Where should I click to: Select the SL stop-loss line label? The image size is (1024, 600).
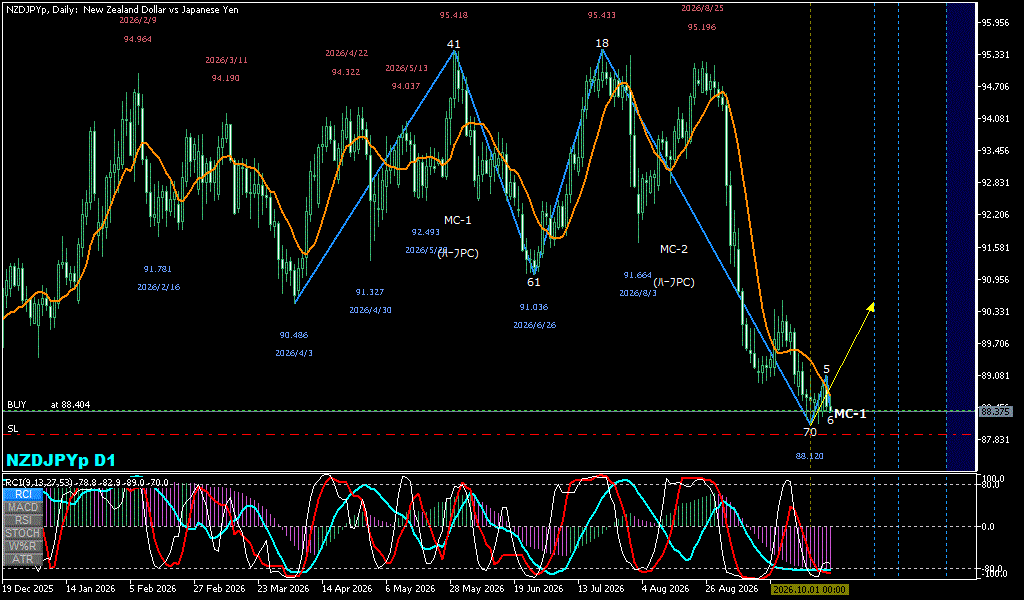tap(12, 429)
